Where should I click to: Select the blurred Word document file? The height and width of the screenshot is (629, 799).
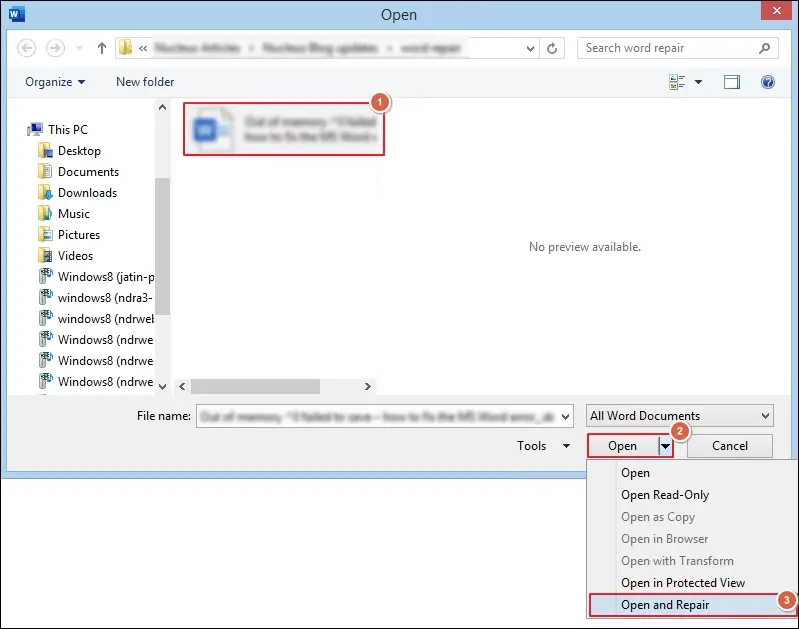tap(284, 129)
